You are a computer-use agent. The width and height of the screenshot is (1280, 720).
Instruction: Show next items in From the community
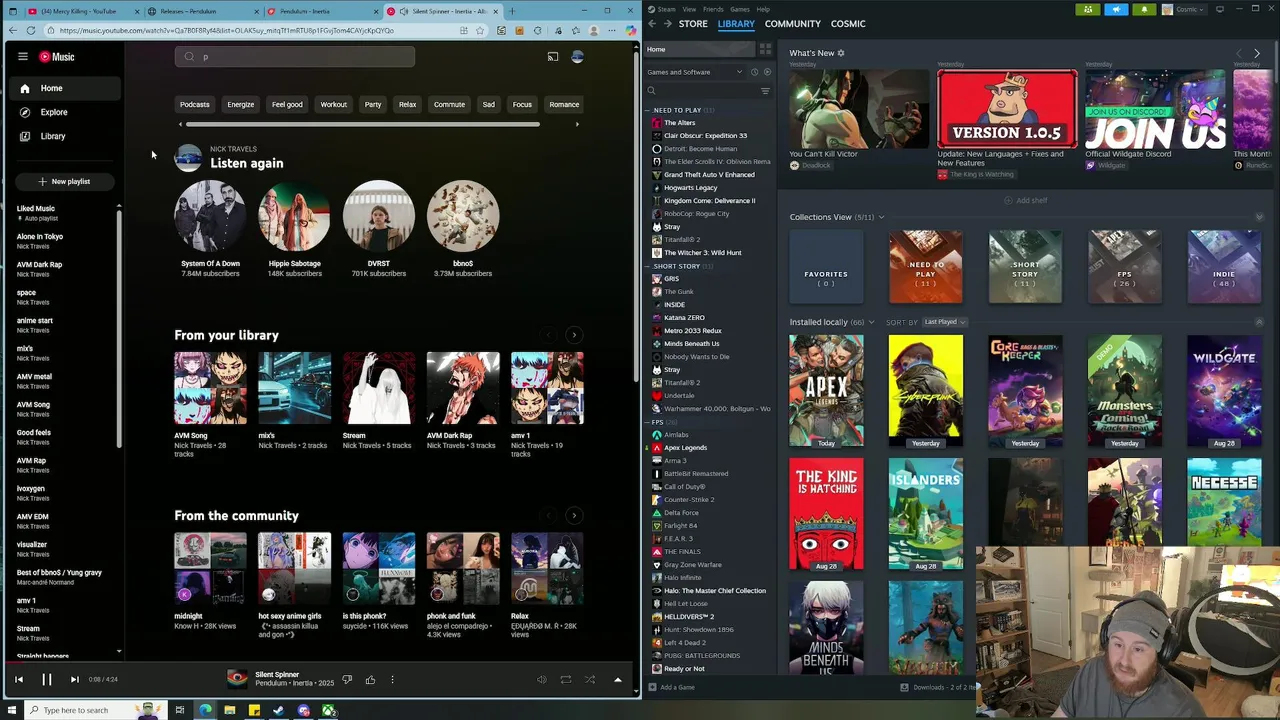[x=574, y=515]
